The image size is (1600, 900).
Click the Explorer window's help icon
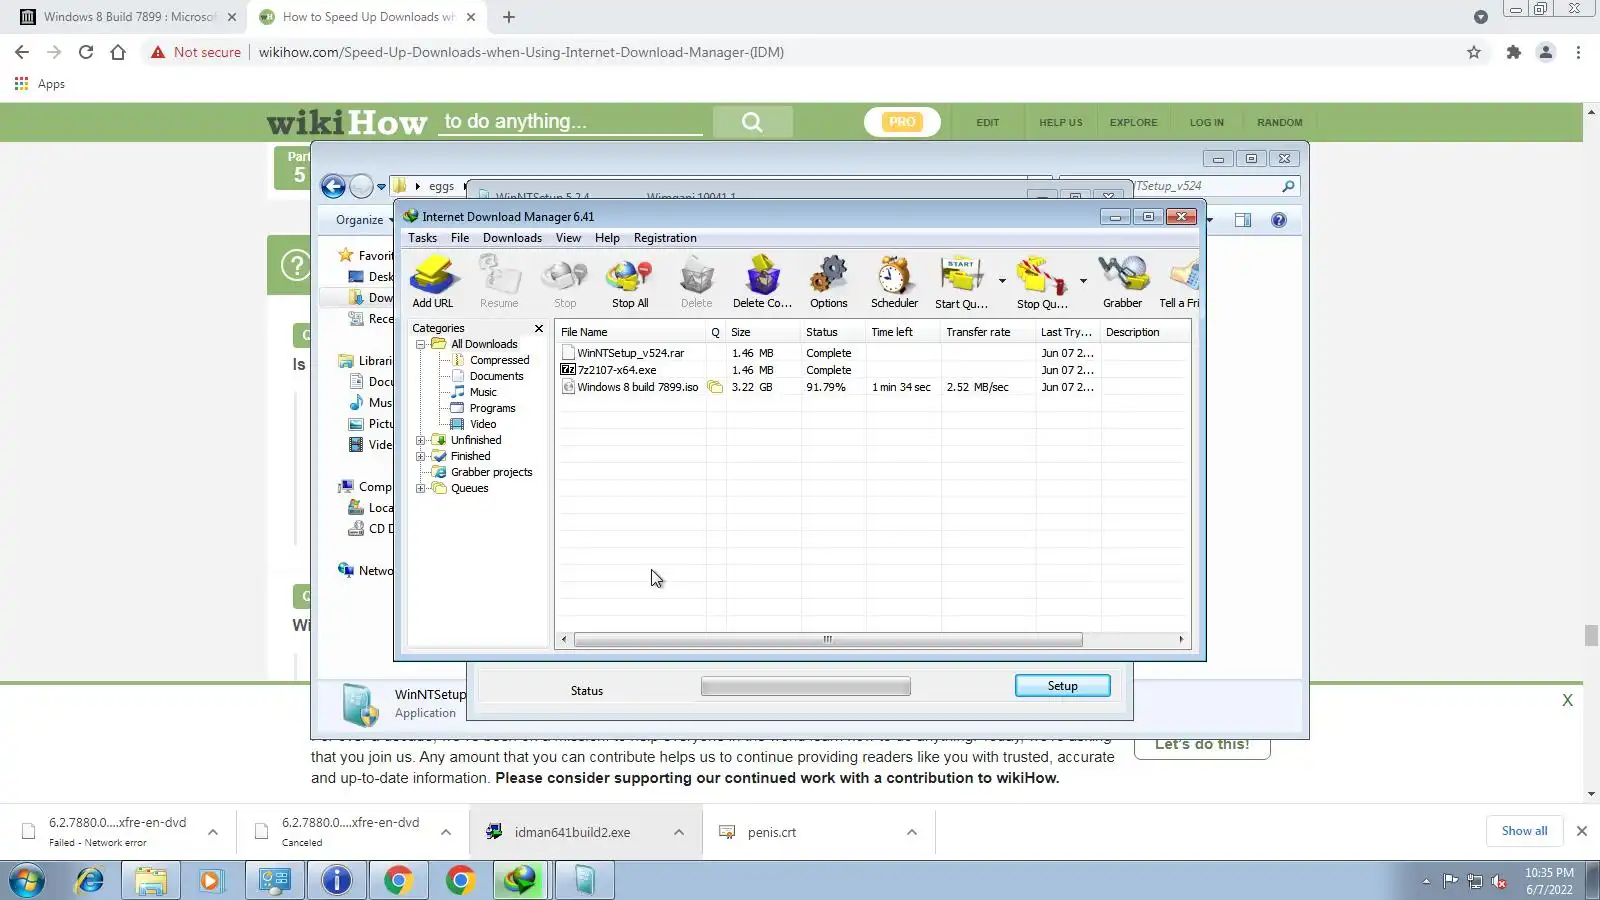[1279, 220]
